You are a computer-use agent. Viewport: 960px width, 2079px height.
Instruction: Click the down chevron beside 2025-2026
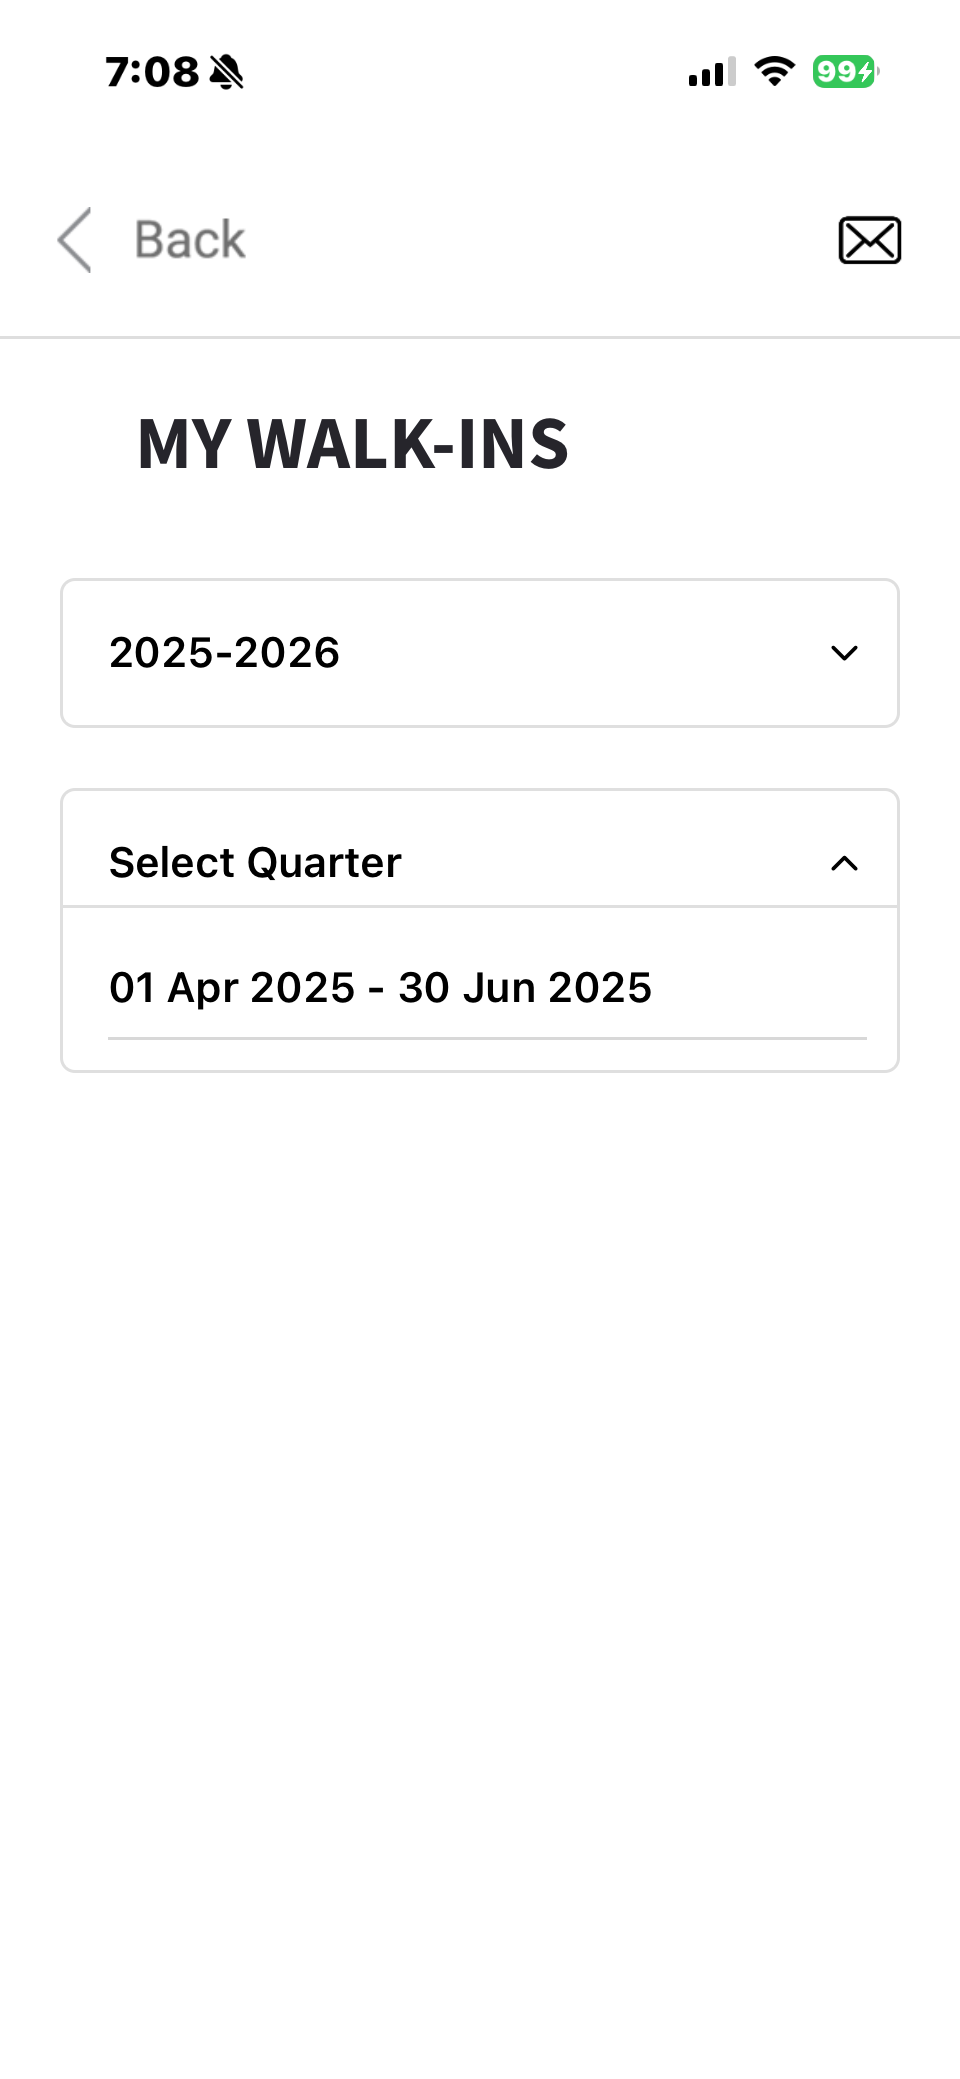(844, 653)
